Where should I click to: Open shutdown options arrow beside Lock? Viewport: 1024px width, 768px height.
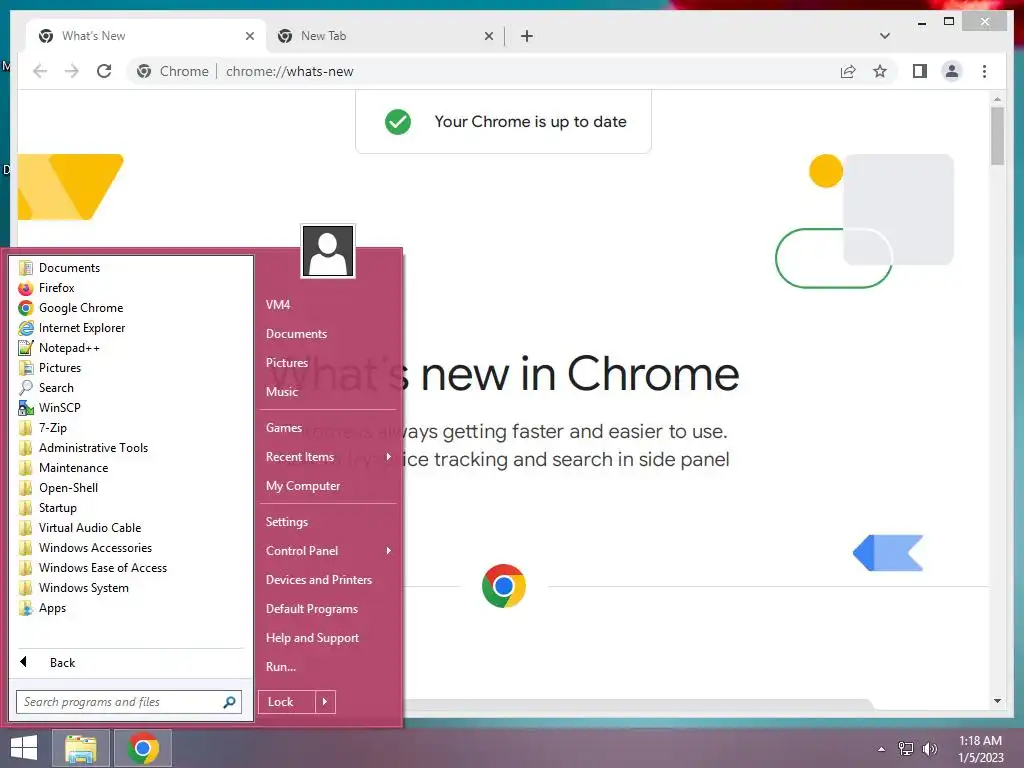325,702
